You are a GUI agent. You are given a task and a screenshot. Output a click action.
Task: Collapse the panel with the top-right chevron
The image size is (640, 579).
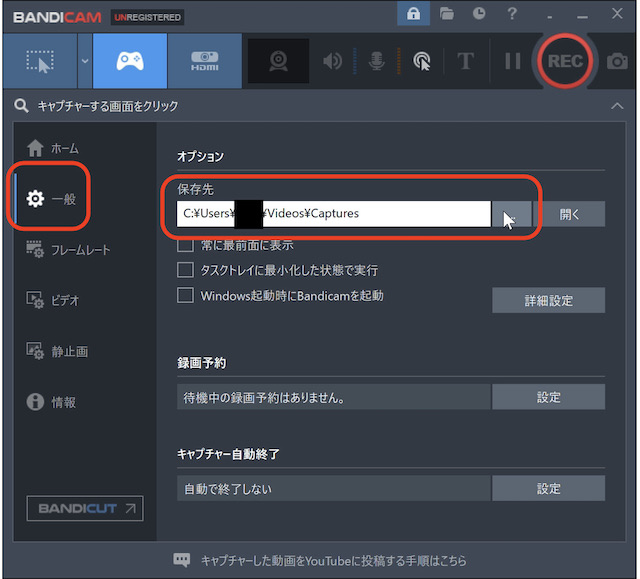[x=617, y=106]
